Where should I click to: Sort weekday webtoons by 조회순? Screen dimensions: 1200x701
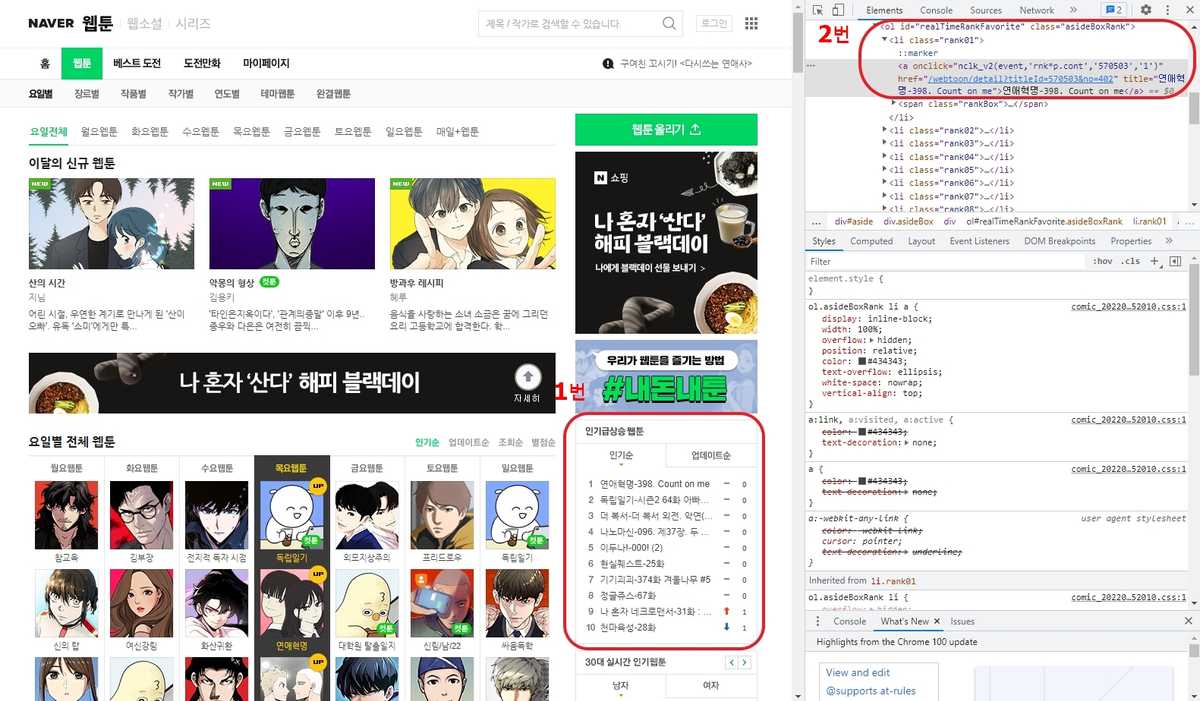point(511,442)
